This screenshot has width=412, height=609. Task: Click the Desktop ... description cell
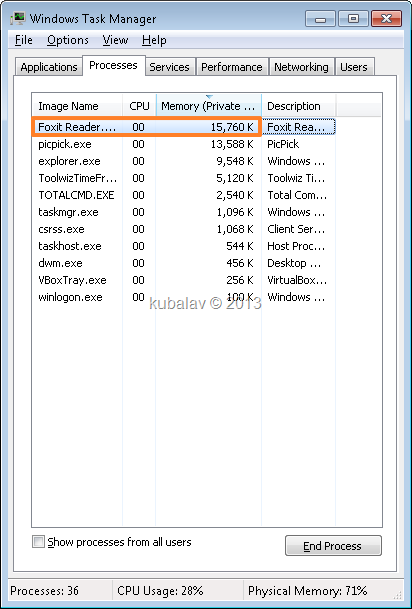point(294,263)
